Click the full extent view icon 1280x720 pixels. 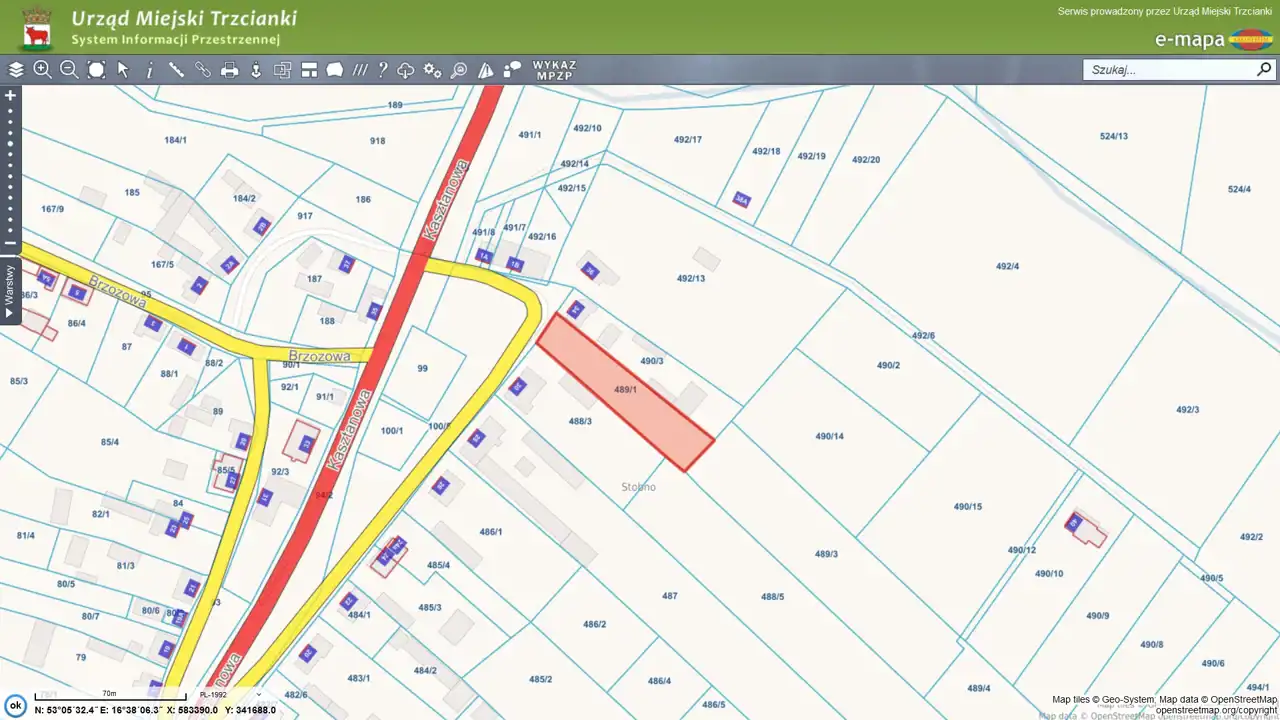96,70
